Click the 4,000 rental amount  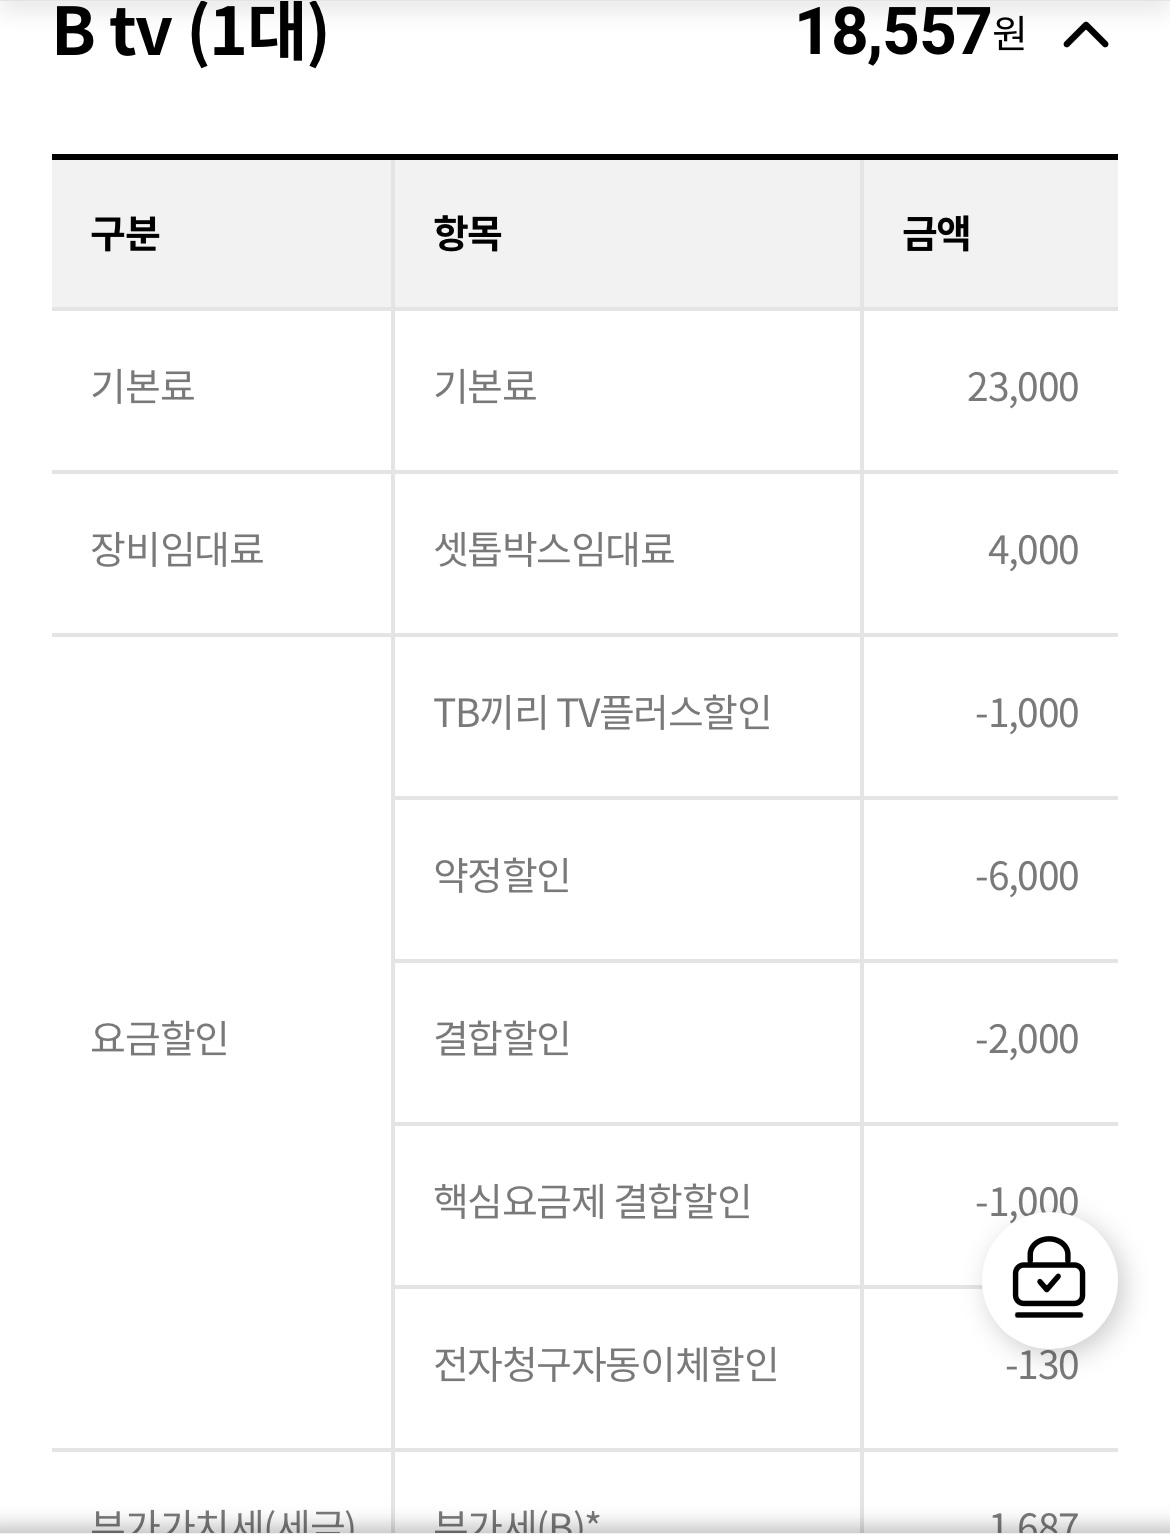click(x=1033, y=550)
